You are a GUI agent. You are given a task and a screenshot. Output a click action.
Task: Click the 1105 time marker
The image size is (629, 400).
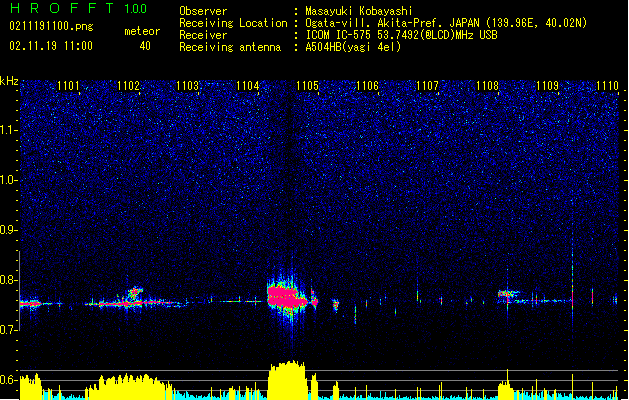307,86
